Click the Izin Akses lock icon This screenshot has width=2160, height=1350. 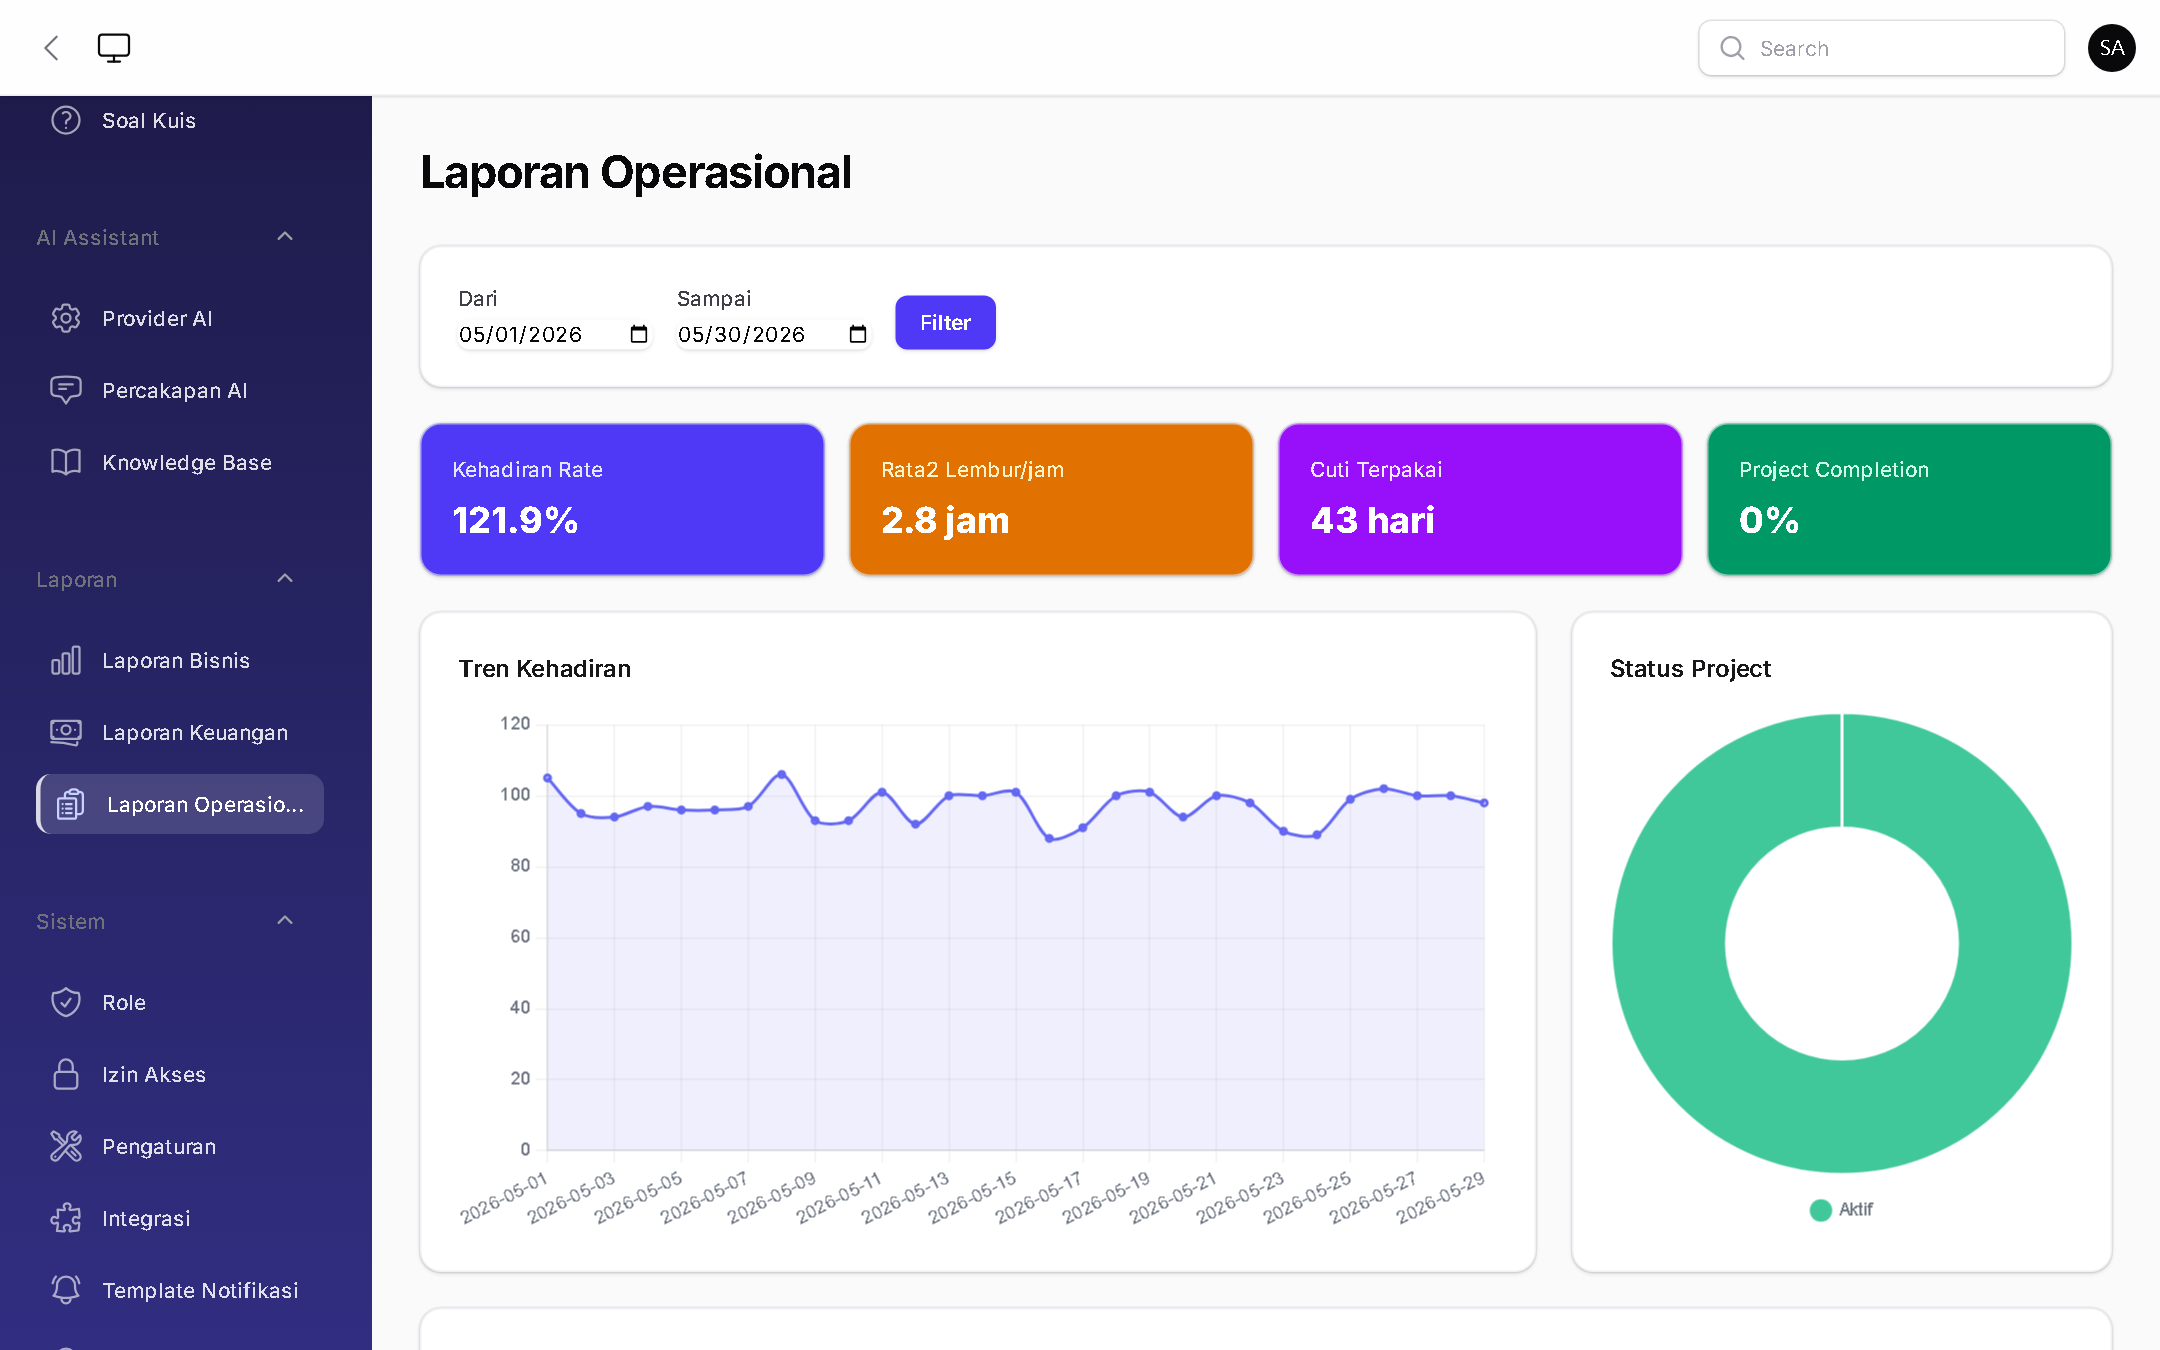[x=66, y=1074]
